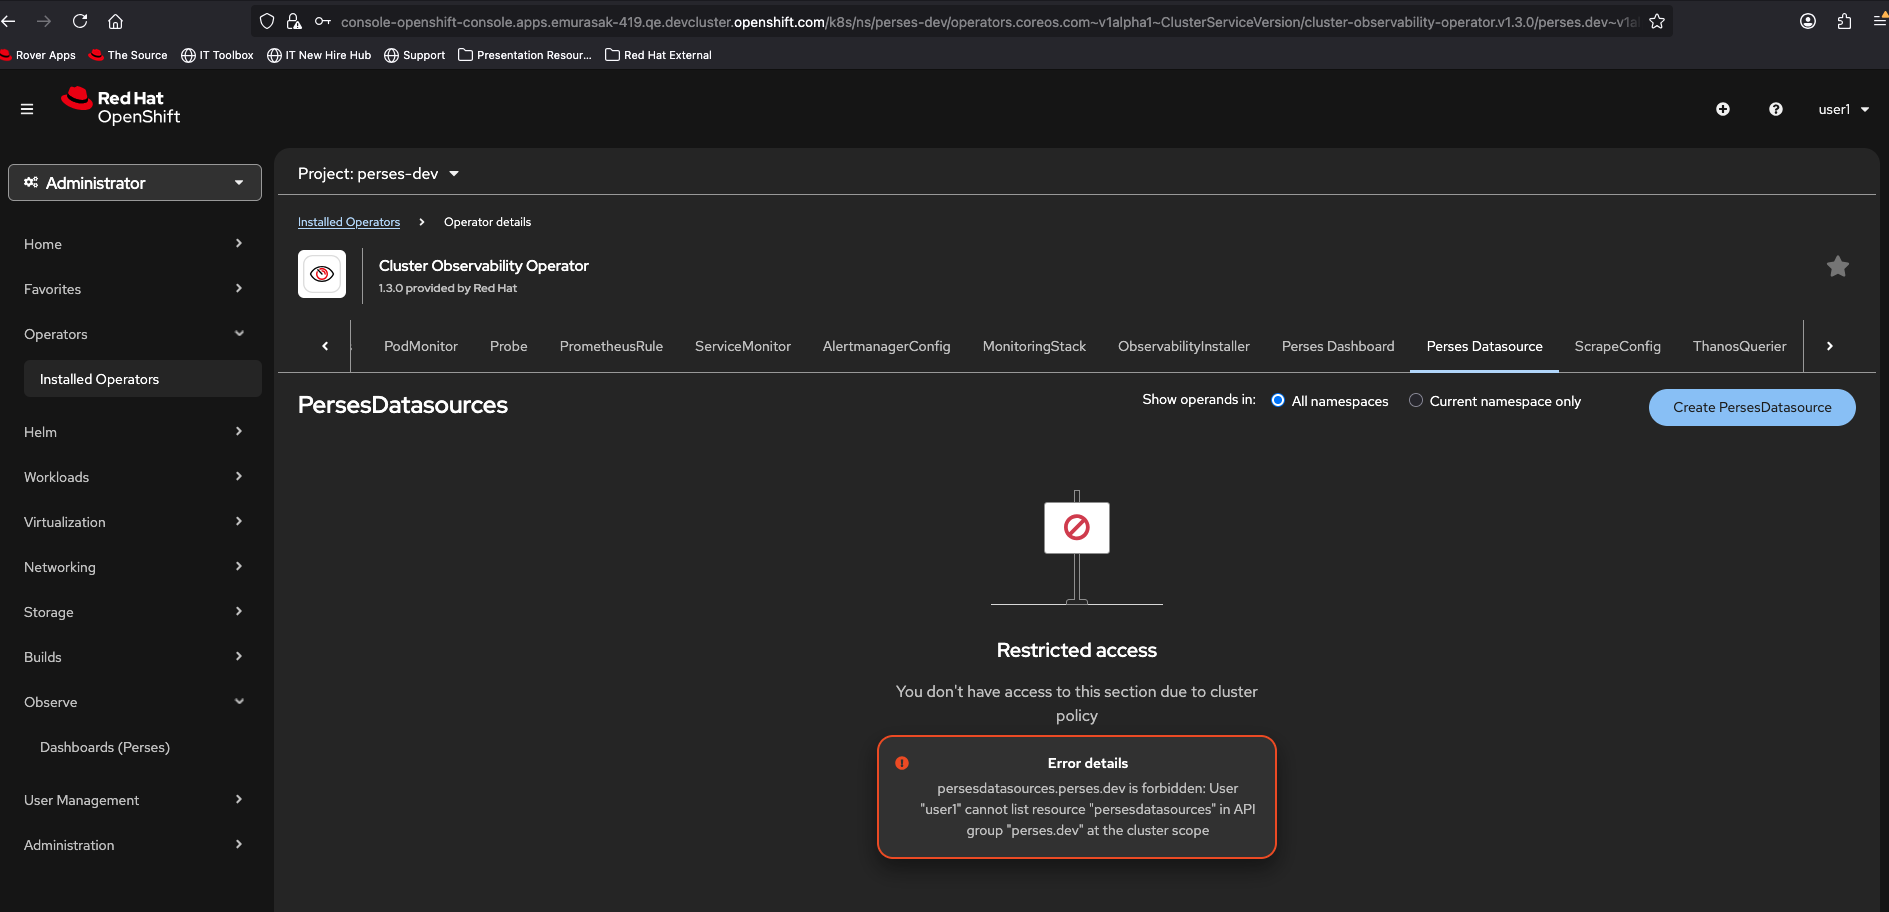This screenshot has height=912, width=1889.
Task: Click the Red Hat OpenShift logo
Action: click(x=121, y=107)
